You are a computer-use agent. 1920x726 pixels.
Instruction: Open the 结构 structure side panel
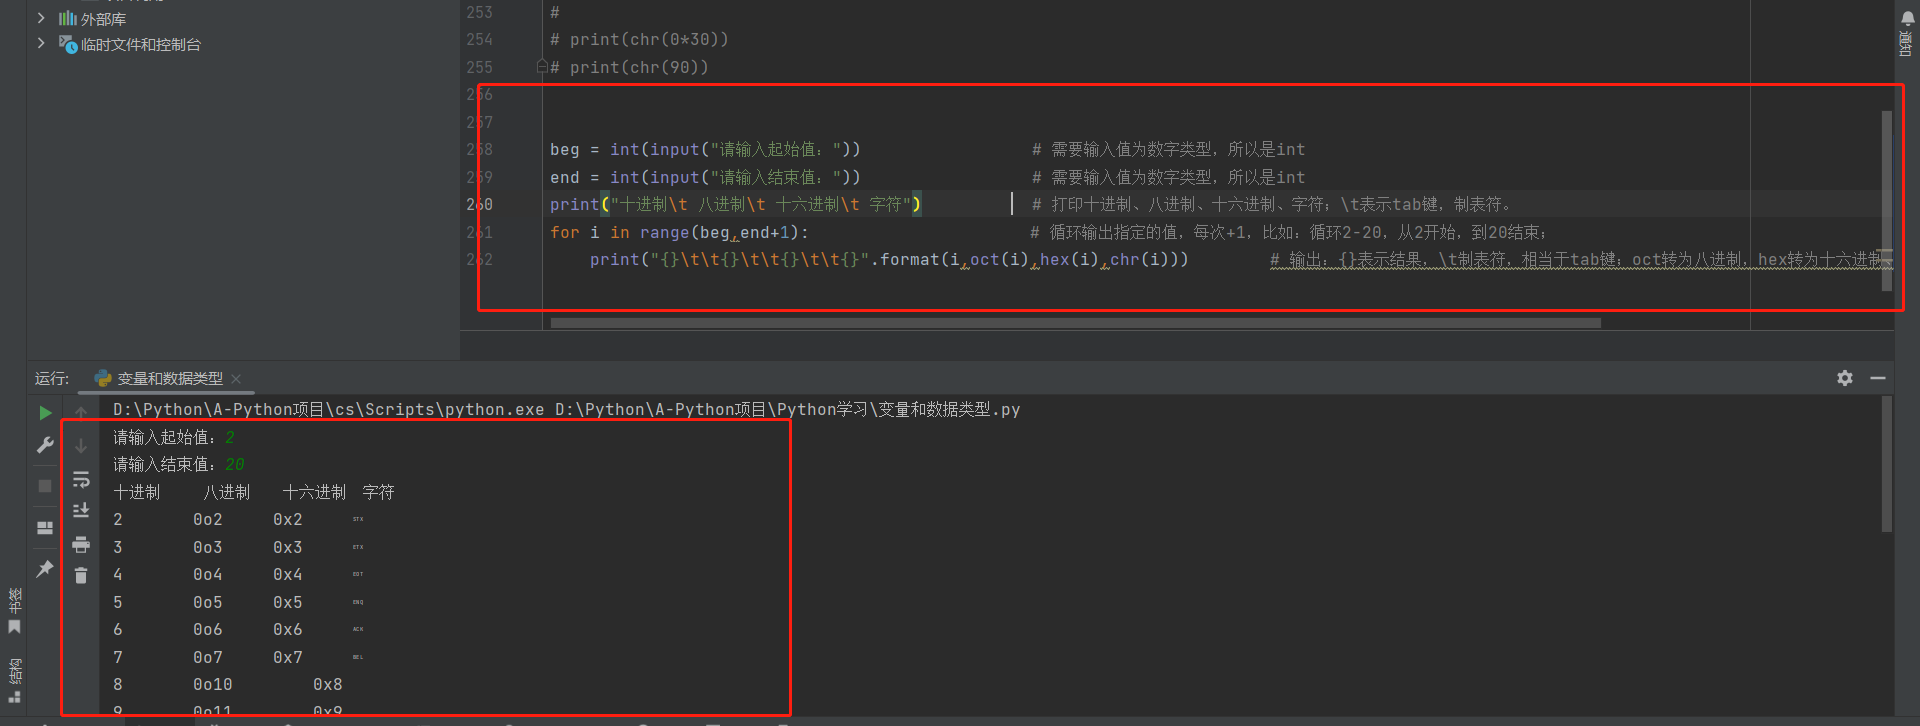pos(15,680)
